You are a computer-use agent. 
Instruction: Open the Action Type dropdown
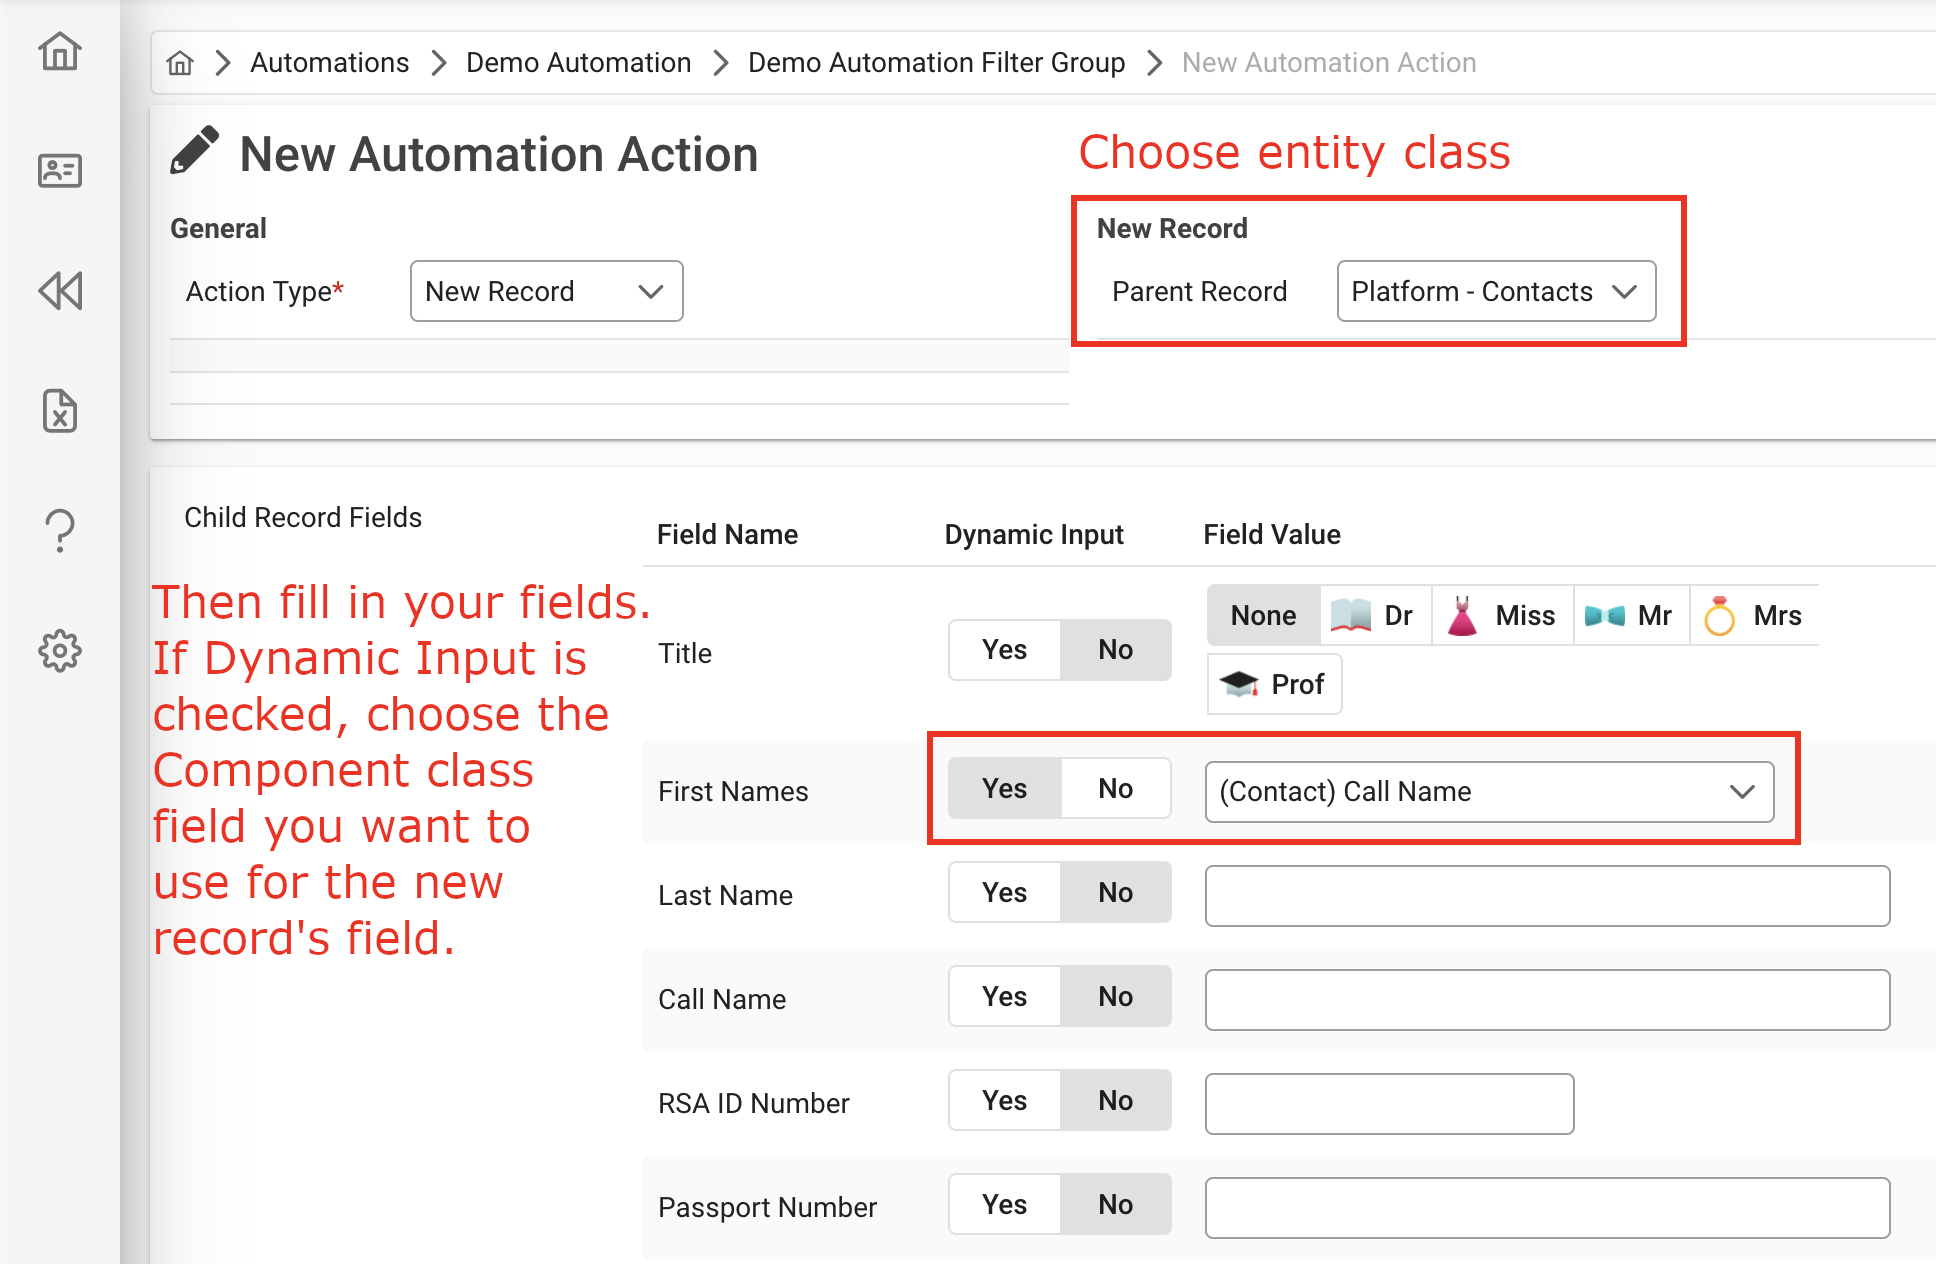pyautogui.click(x=546, y=291)
